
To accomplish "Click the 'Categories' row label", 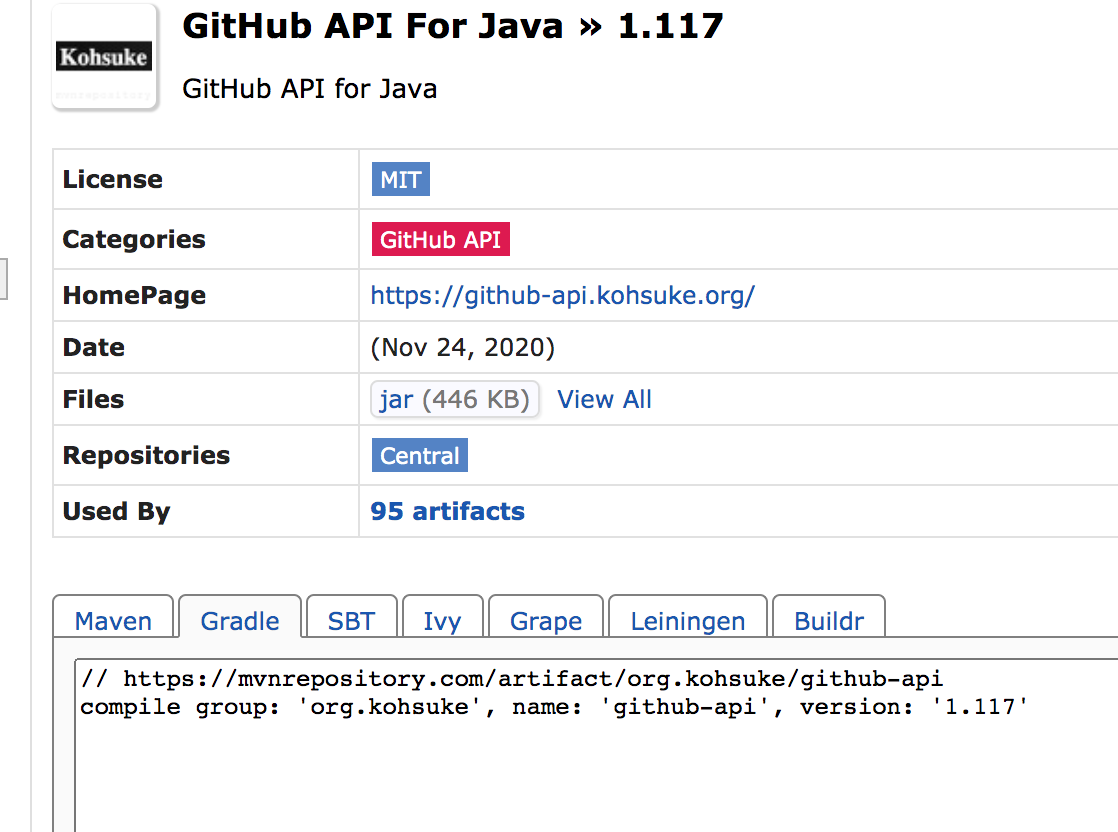I will coord(134,240).
